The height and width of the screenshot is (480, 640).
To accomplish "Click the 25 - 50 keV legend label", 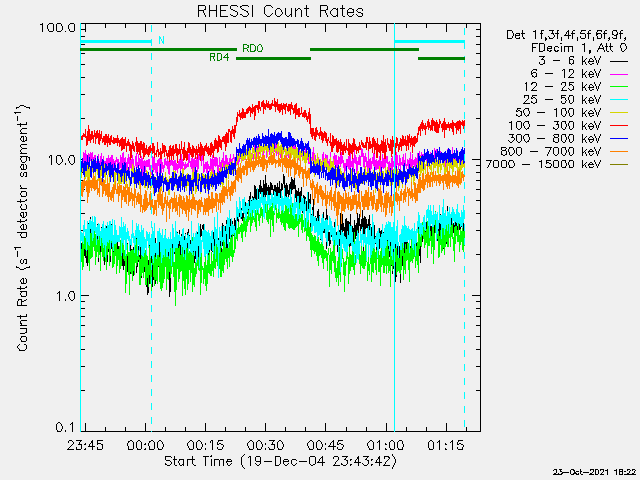I will click(562, 100).
